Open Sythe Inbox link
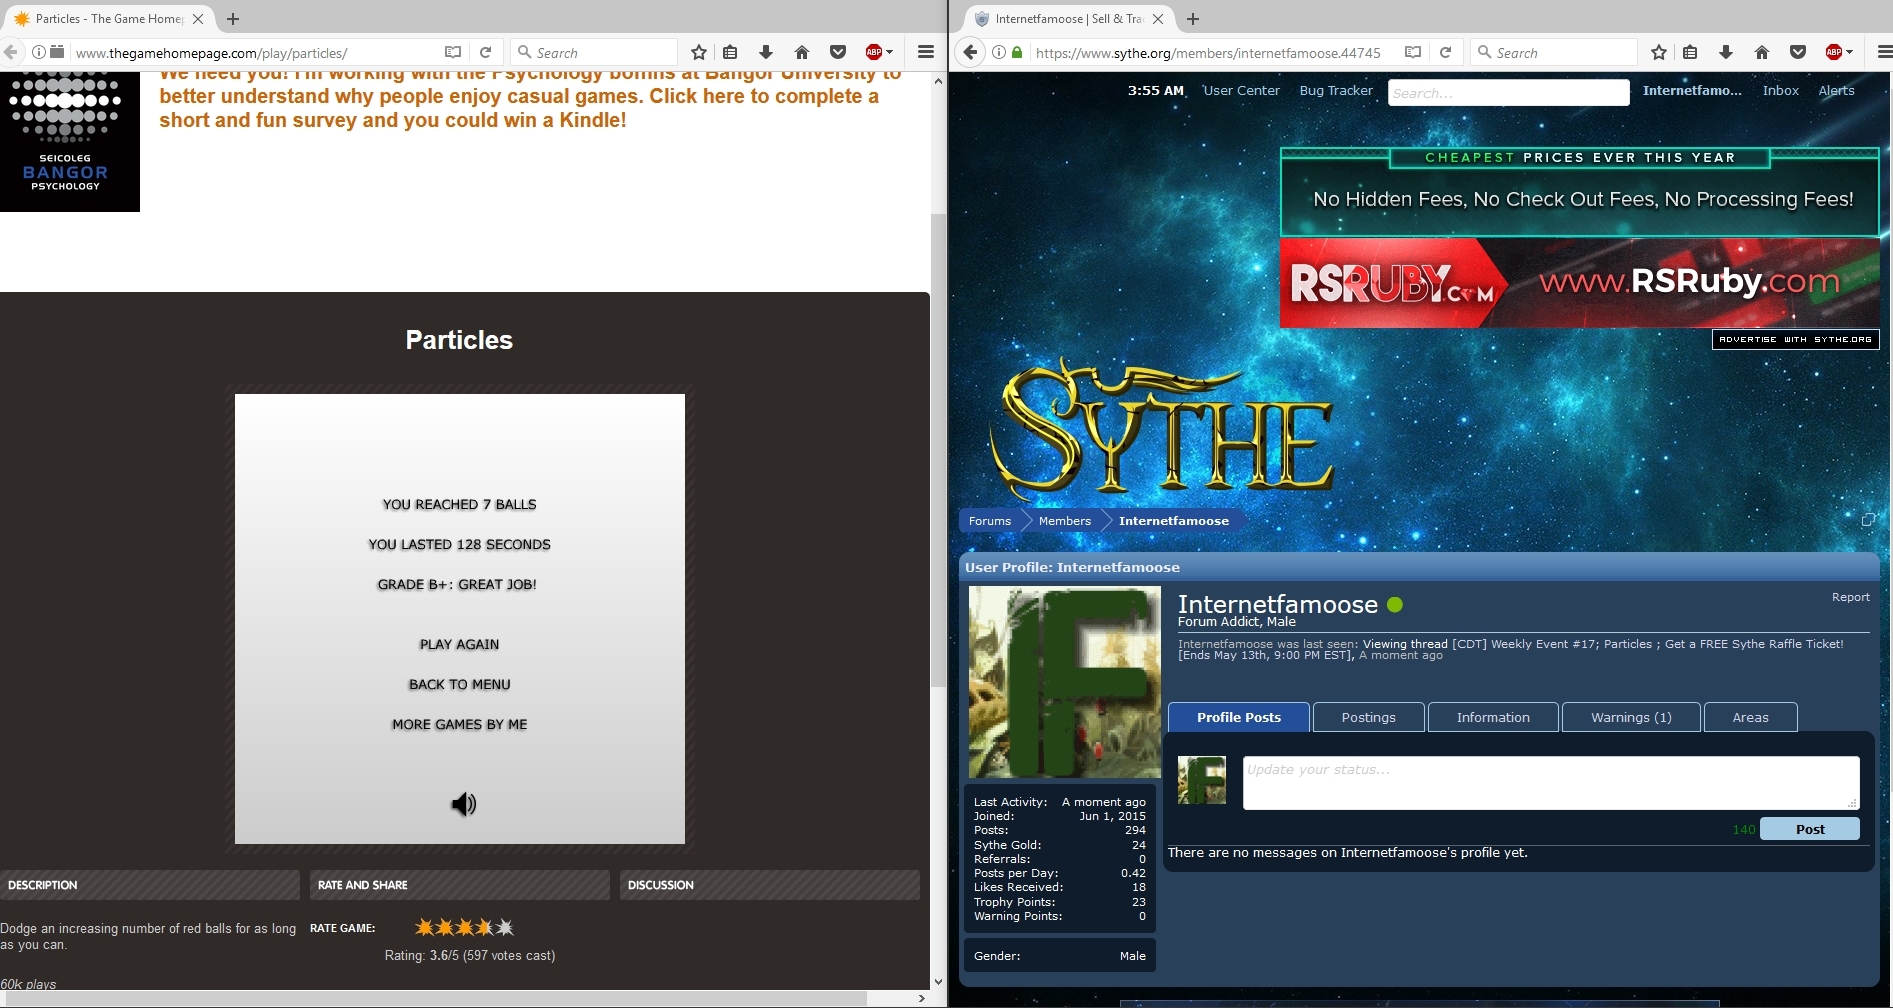This screenshot has height=1008, width=1893. click(x=1780, y=90)
